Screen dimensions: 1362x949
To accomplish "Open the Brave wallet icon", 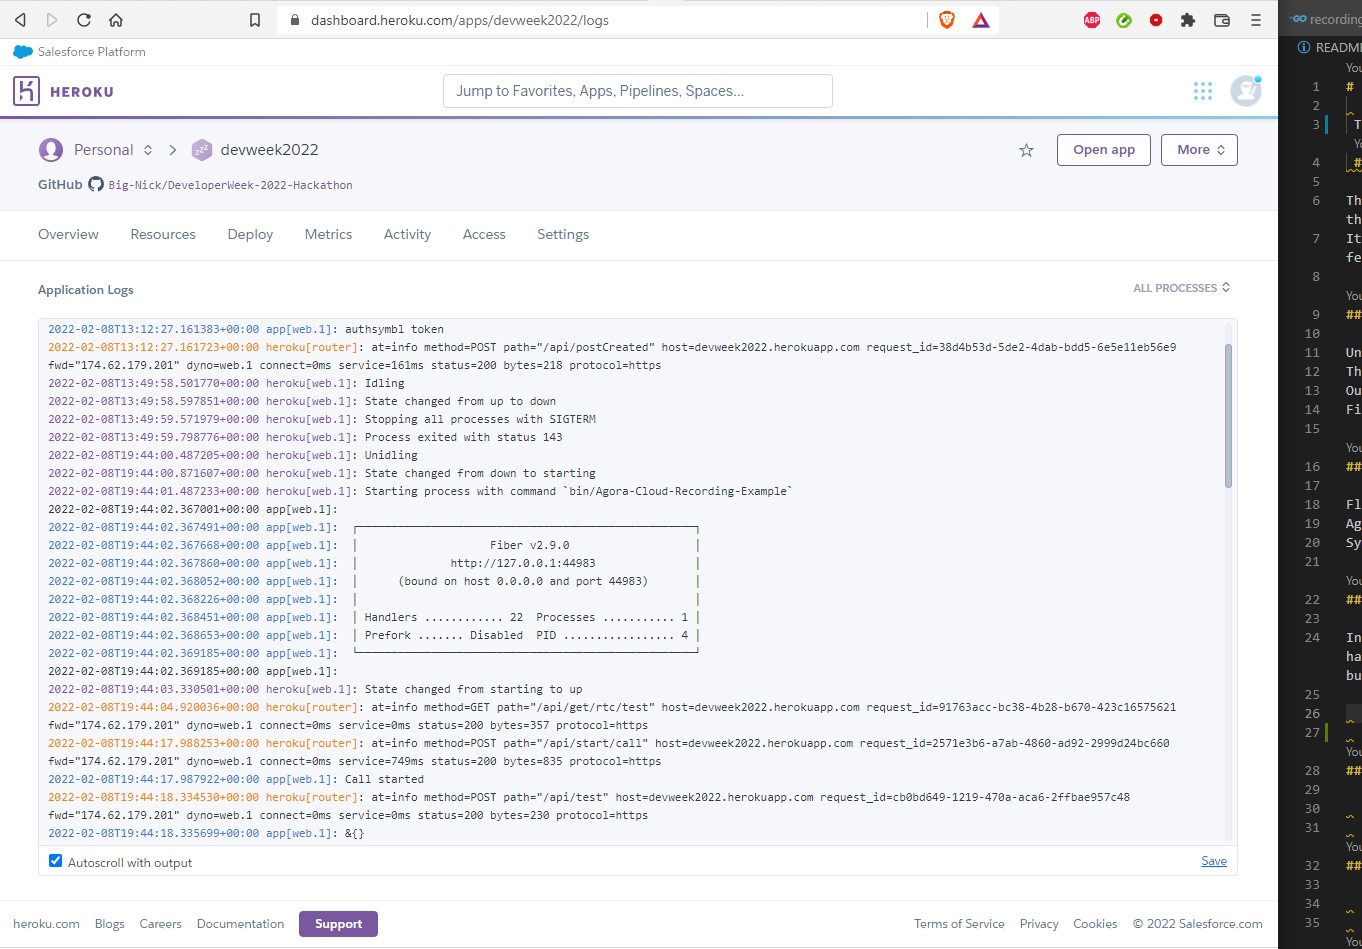I will 1221,20.
